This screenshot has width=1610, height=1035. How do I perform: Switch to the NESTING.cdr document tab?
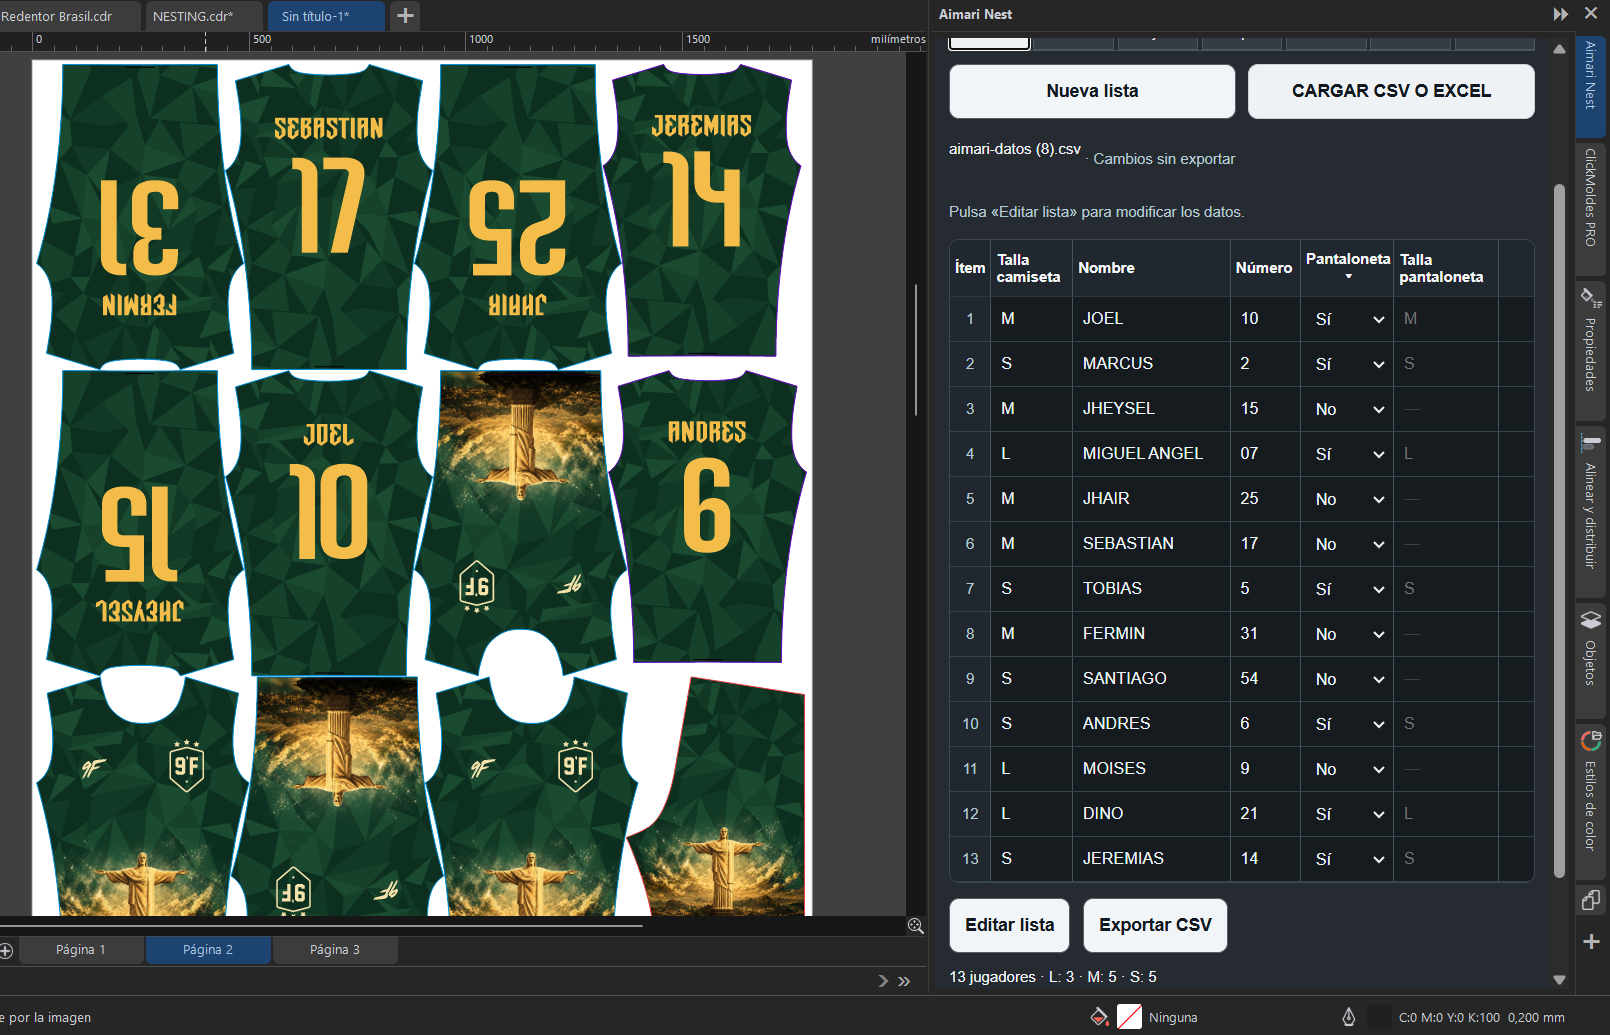coord(204,16)
